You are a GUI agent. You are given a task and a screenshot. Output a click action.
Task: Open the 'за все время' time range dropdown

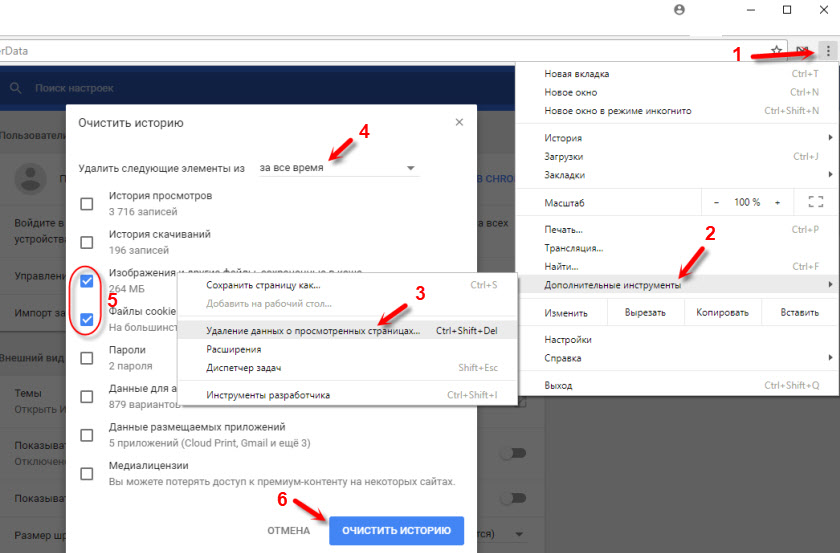pyautogui.click(x=337, y=169)
